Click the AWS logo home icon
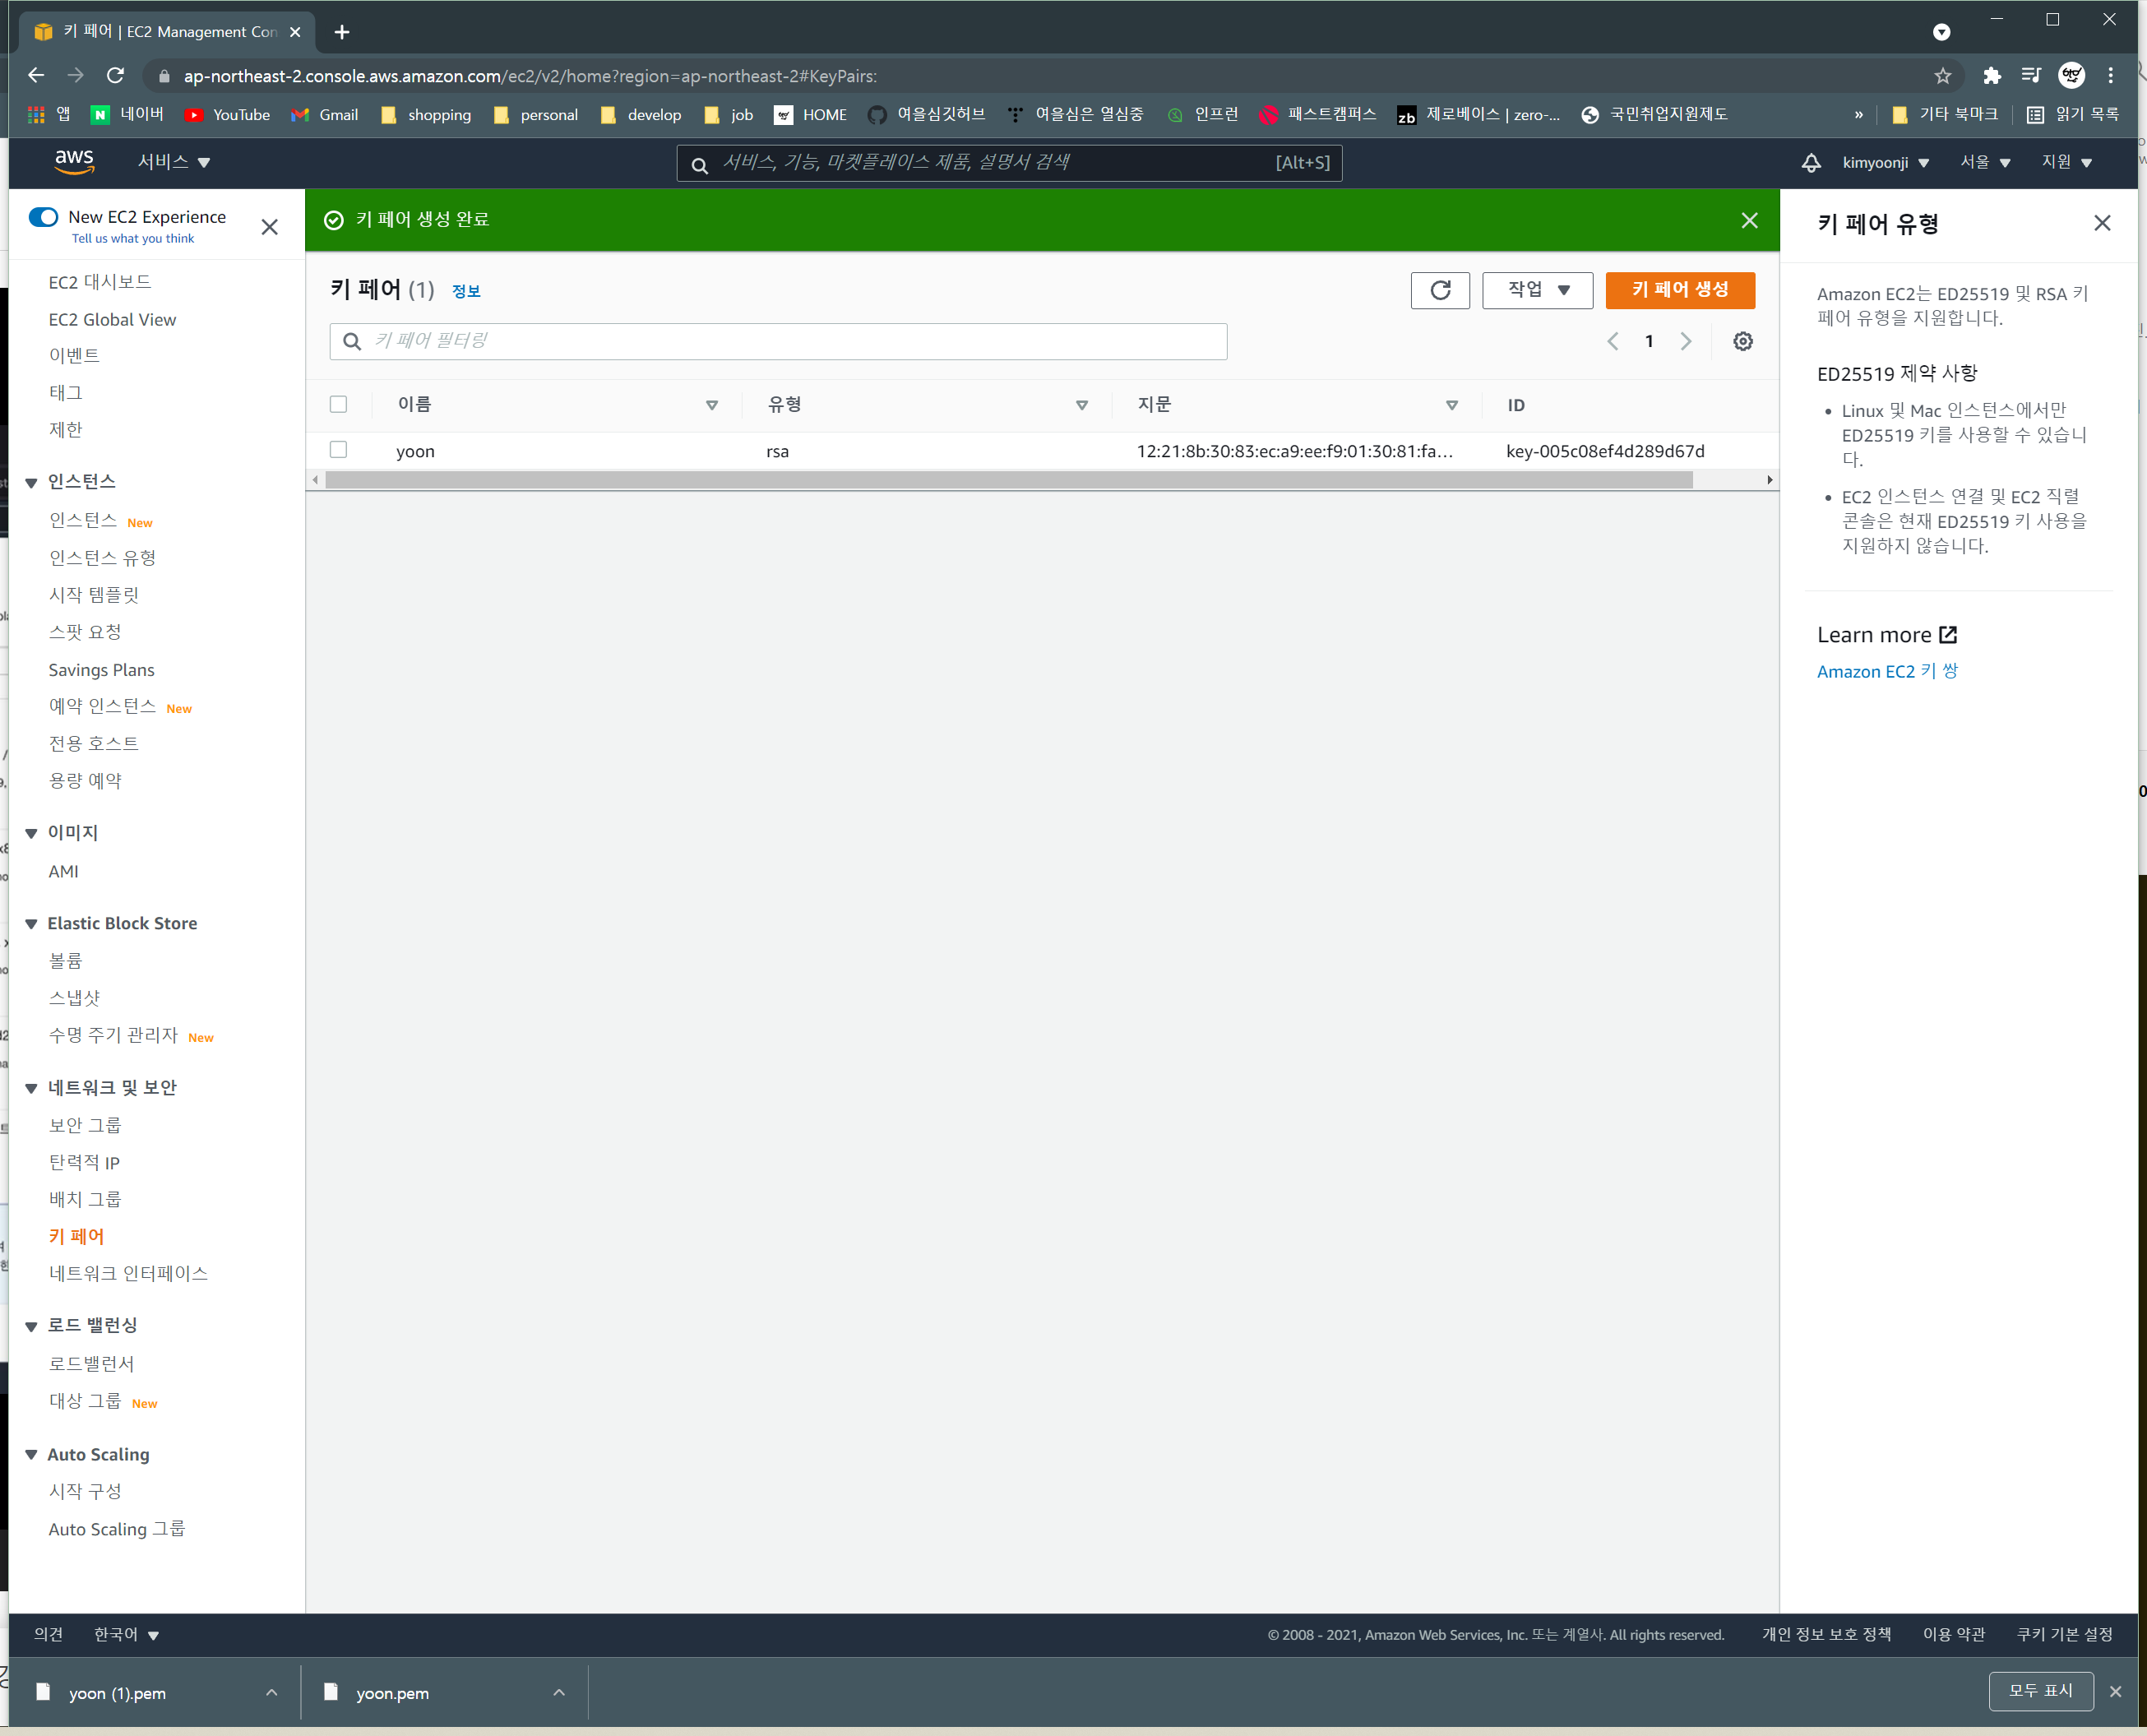2147x1736 pixels. pyautogui.click(x=74, y=161)
